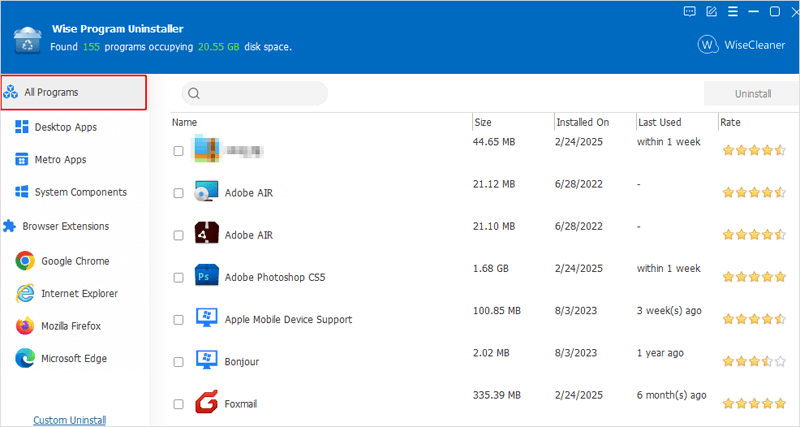The image size is (800, 427).
Task: Click the star rating for Foxmail
Action: (754, 404)
